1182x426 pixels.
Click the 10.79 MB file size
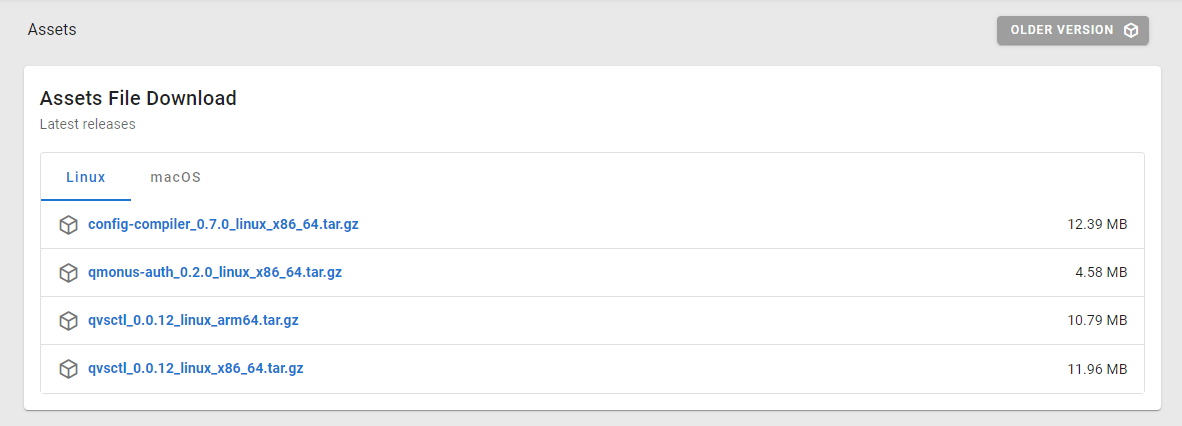coord(1097,321)
